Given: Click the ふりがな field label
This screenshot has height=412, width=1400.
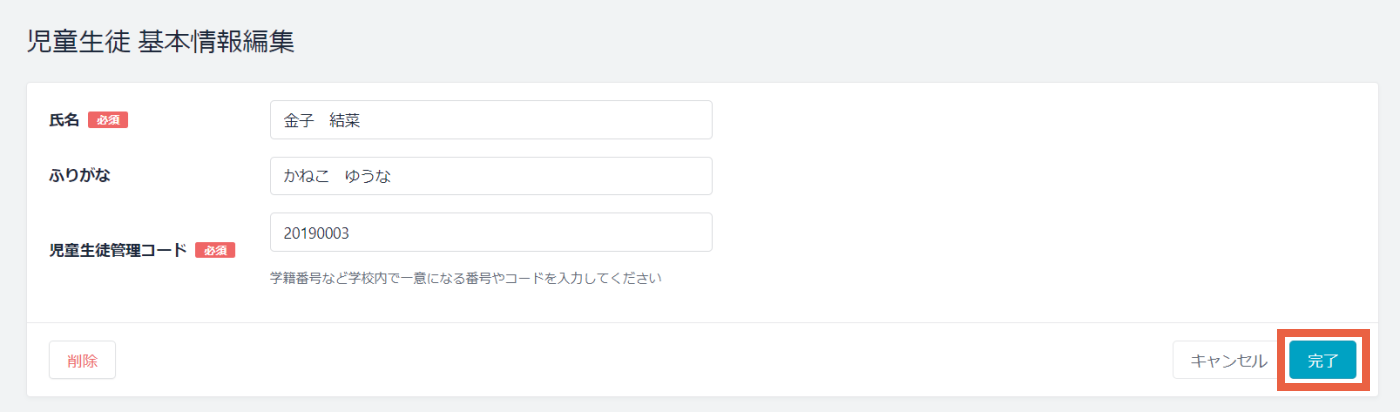Looking at the screenshot, I should tap(79, 176).
